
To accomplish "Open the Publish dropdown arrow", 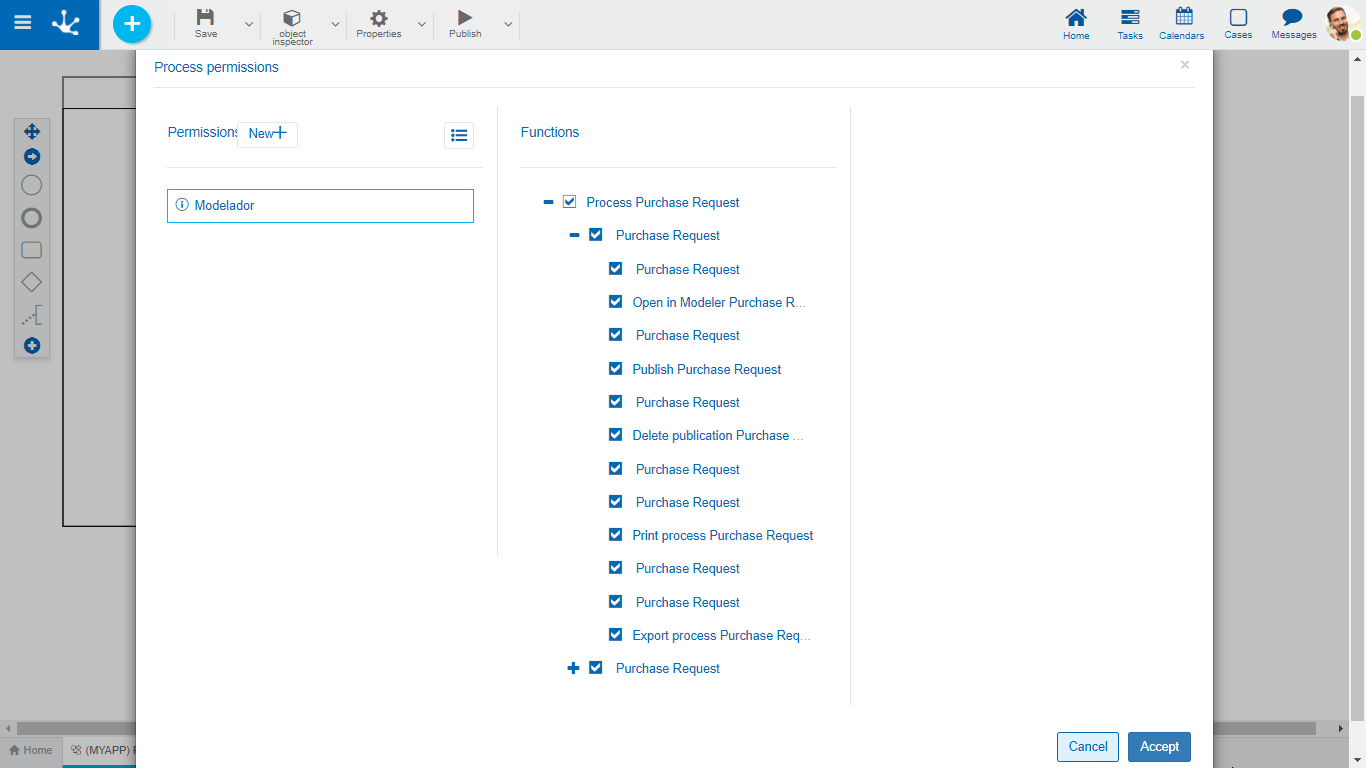I will (508, 24).
